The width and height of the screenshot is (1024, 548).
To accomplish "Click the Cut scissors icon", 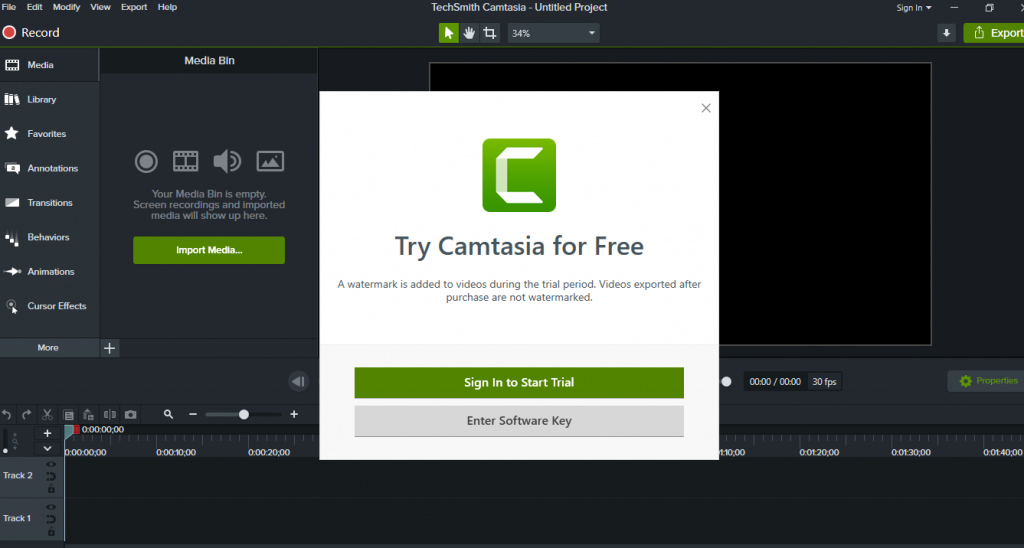I will 47,414.
